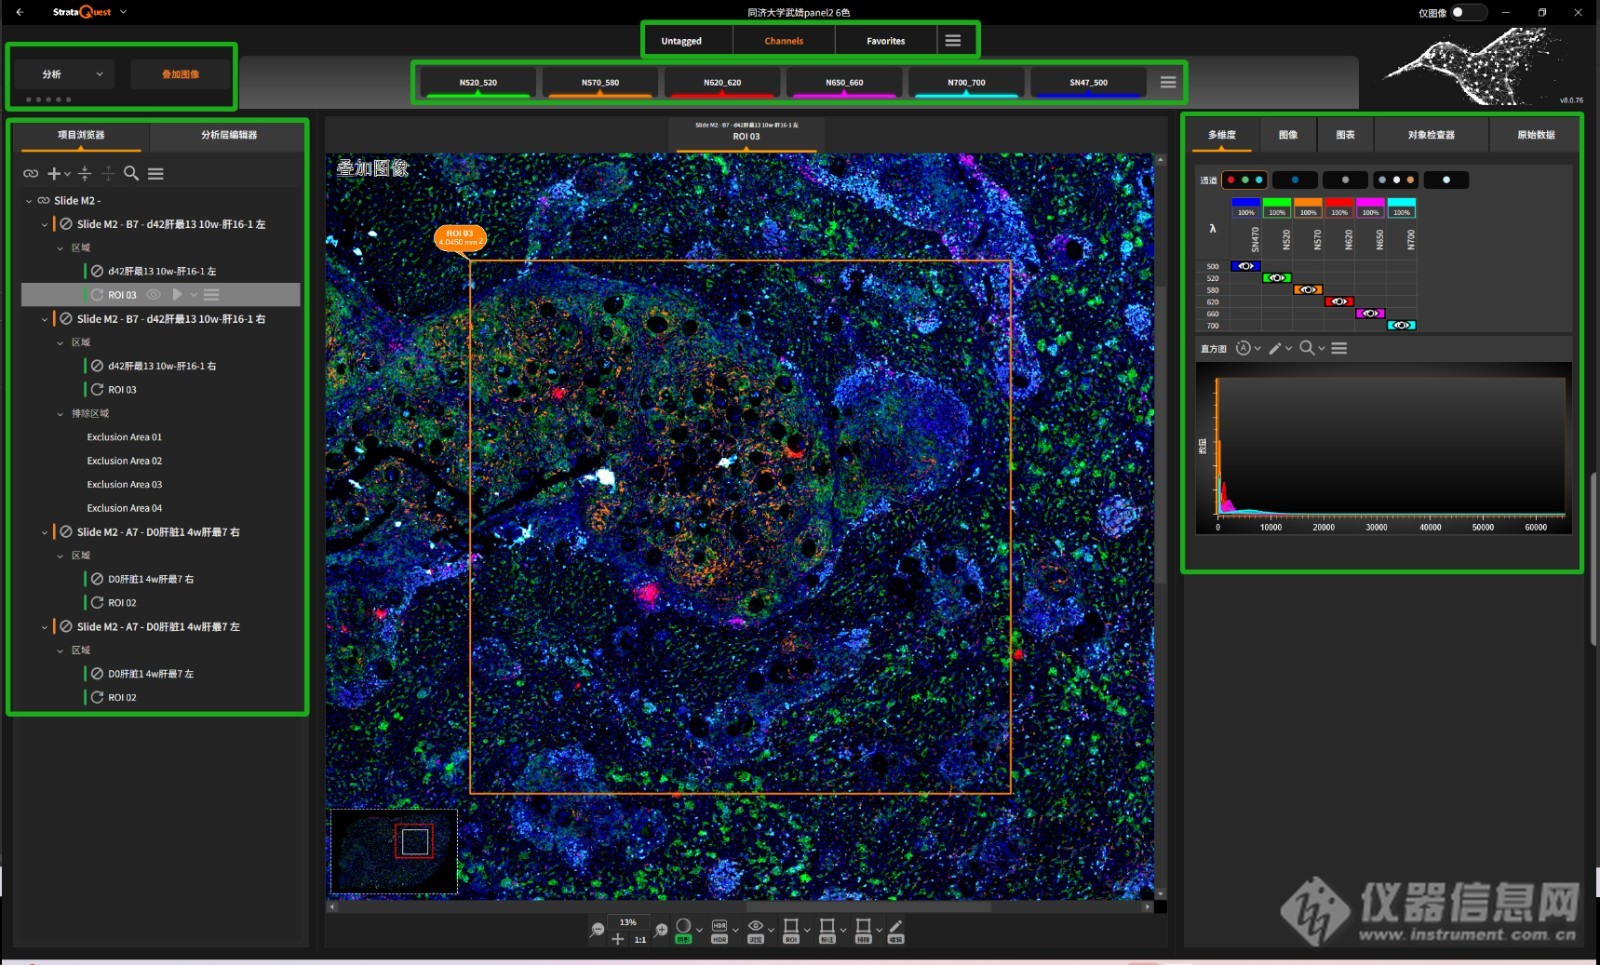Toggle the magenta N650 channel eye at 660

tap(1370, 313)
